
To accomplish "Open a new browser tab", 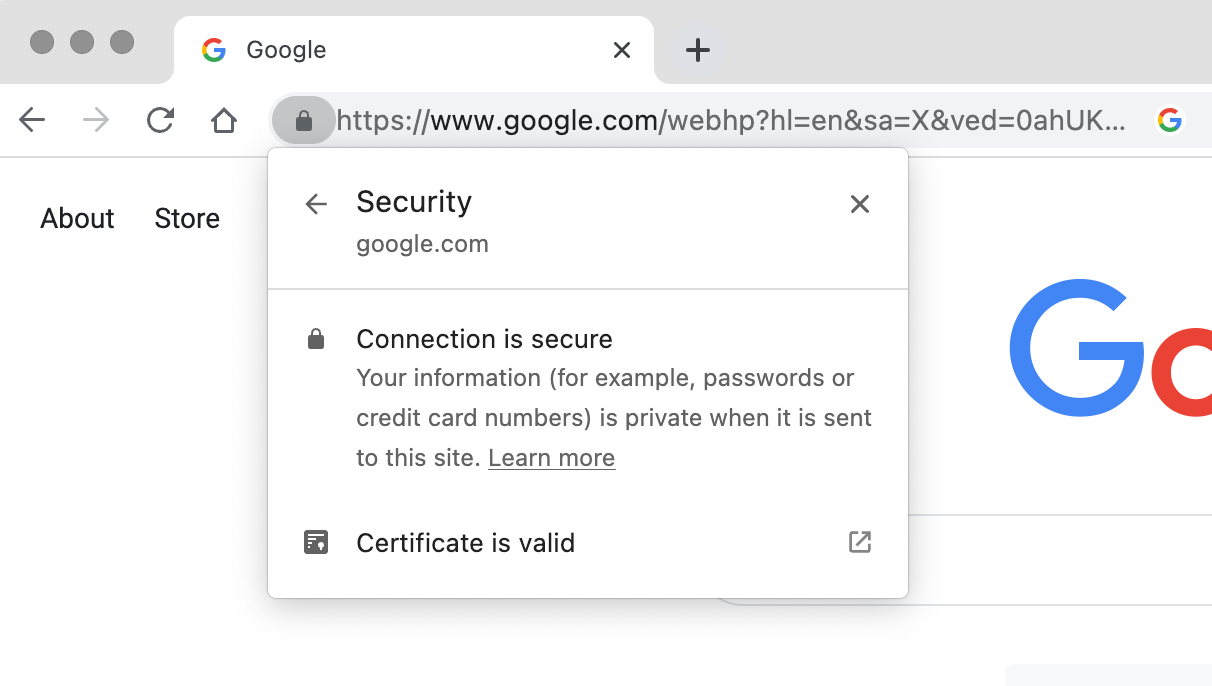I will 696,49.
